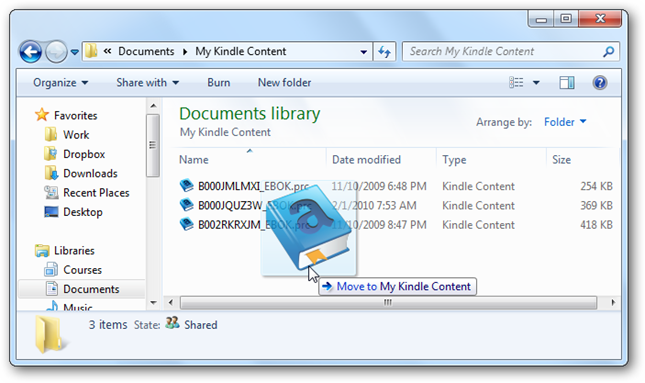
Task: Click Kindle icon of B000JMLMXI file
Action: (x=186, y=186)
